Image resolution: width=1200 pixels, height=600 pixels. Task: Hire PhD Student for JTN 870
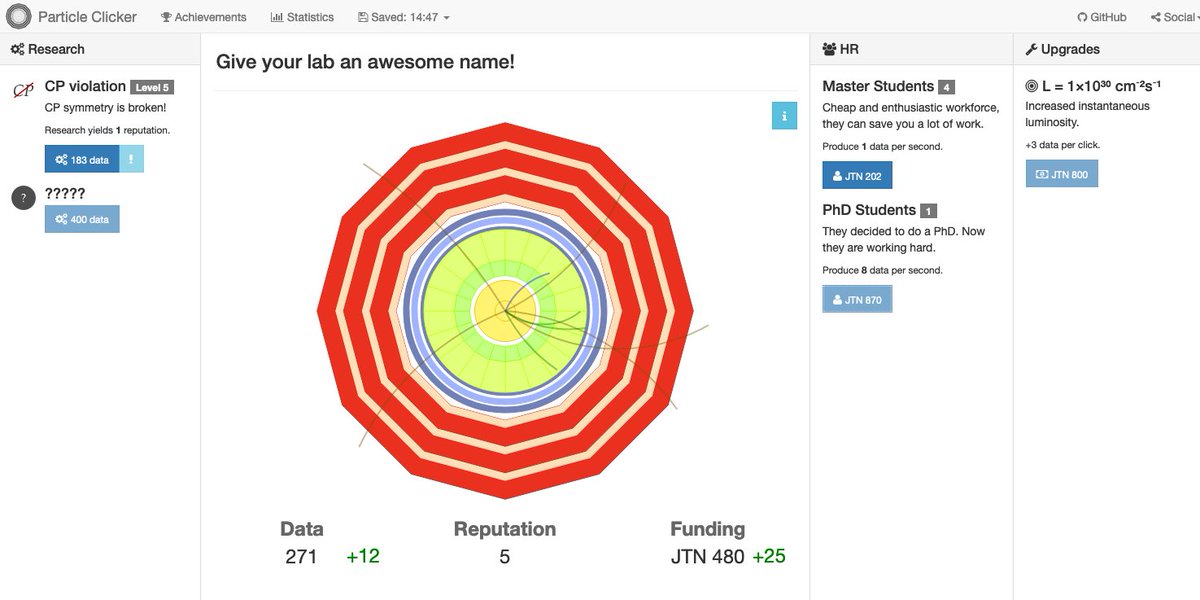tap(857, 299)
